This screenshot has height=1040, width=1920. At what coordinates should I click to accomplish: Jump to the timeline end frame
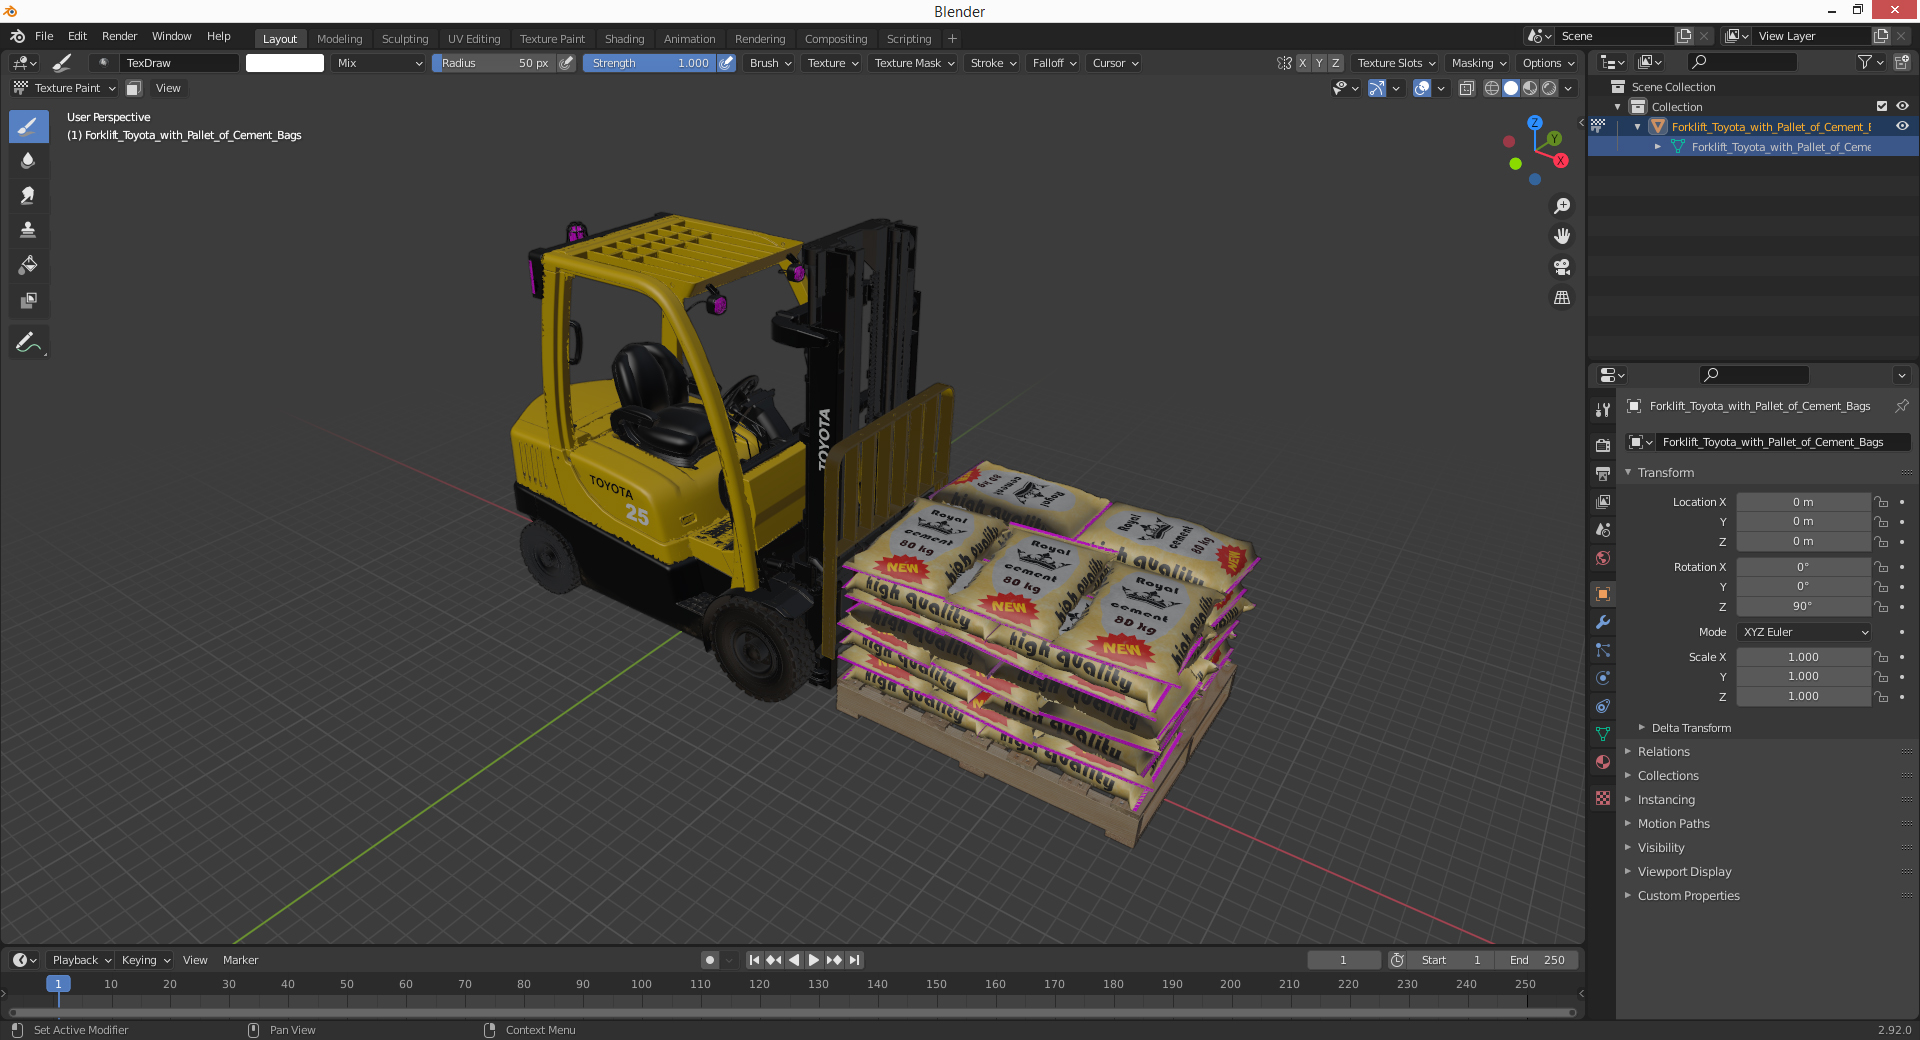[x=854, y=960]
